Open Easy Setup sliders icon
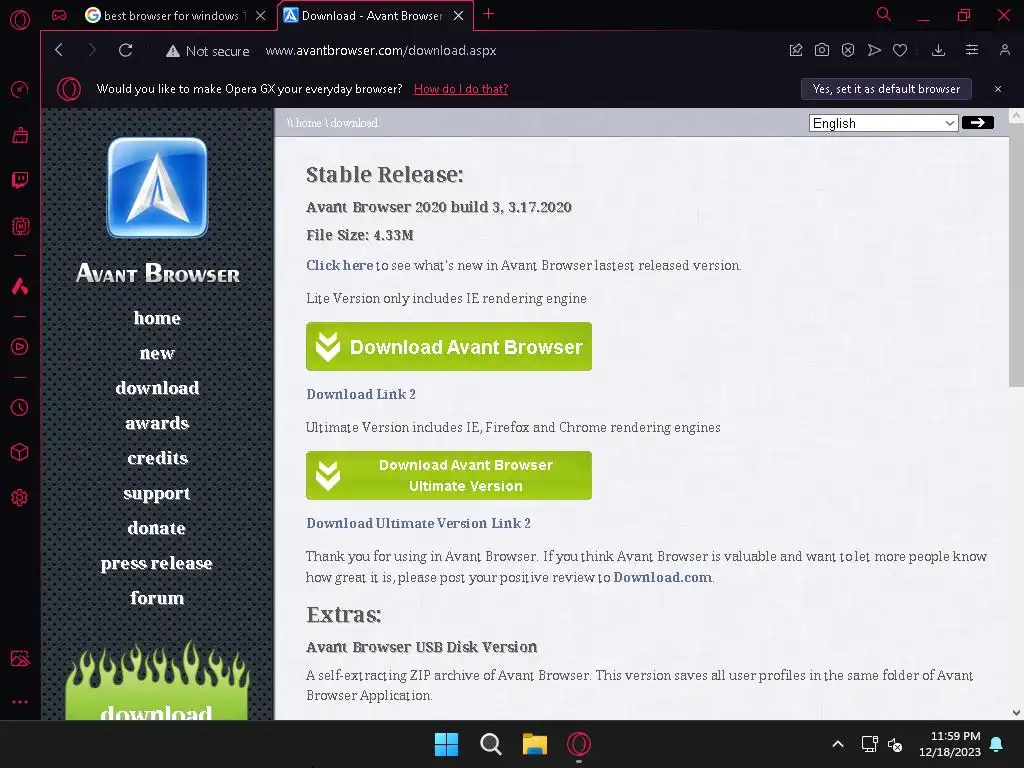The image size is (1024, 768). click(972, 50)
